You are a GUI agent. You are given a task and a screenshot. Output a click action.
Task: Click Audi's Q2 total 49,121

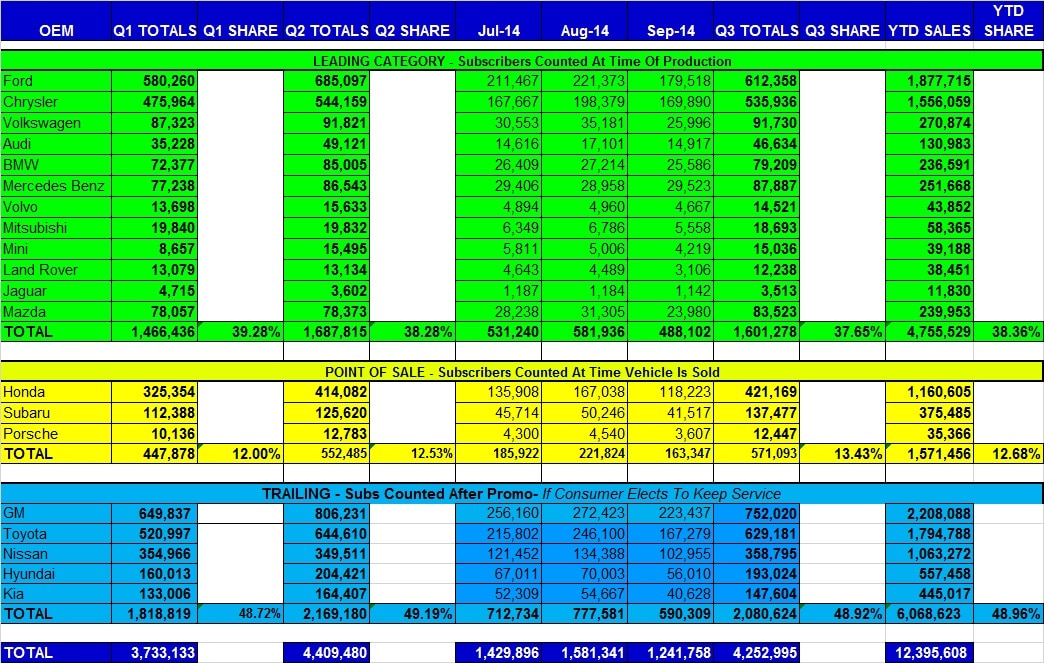pyautogui.click(x=326, y=144)
